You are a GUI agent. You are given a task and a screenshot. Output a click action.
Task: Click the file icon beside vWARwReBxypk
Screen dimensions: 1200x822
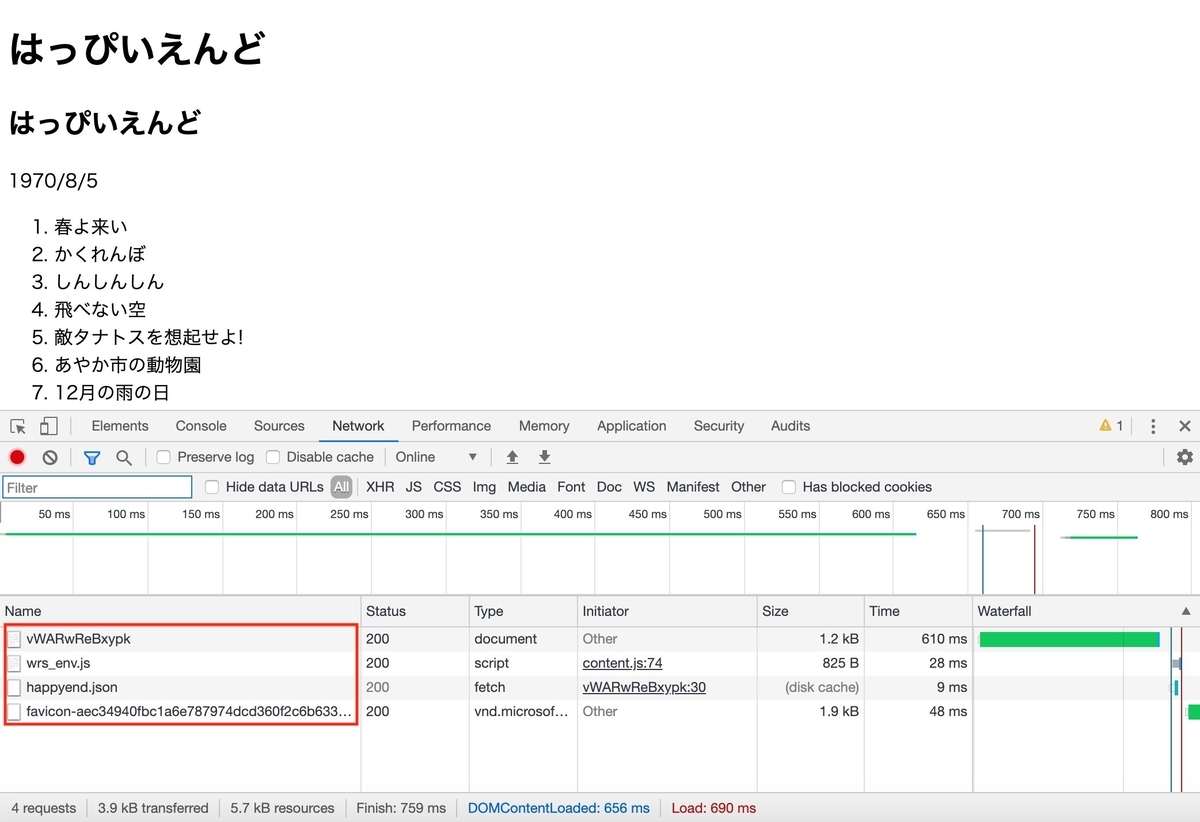coord(14,639)
